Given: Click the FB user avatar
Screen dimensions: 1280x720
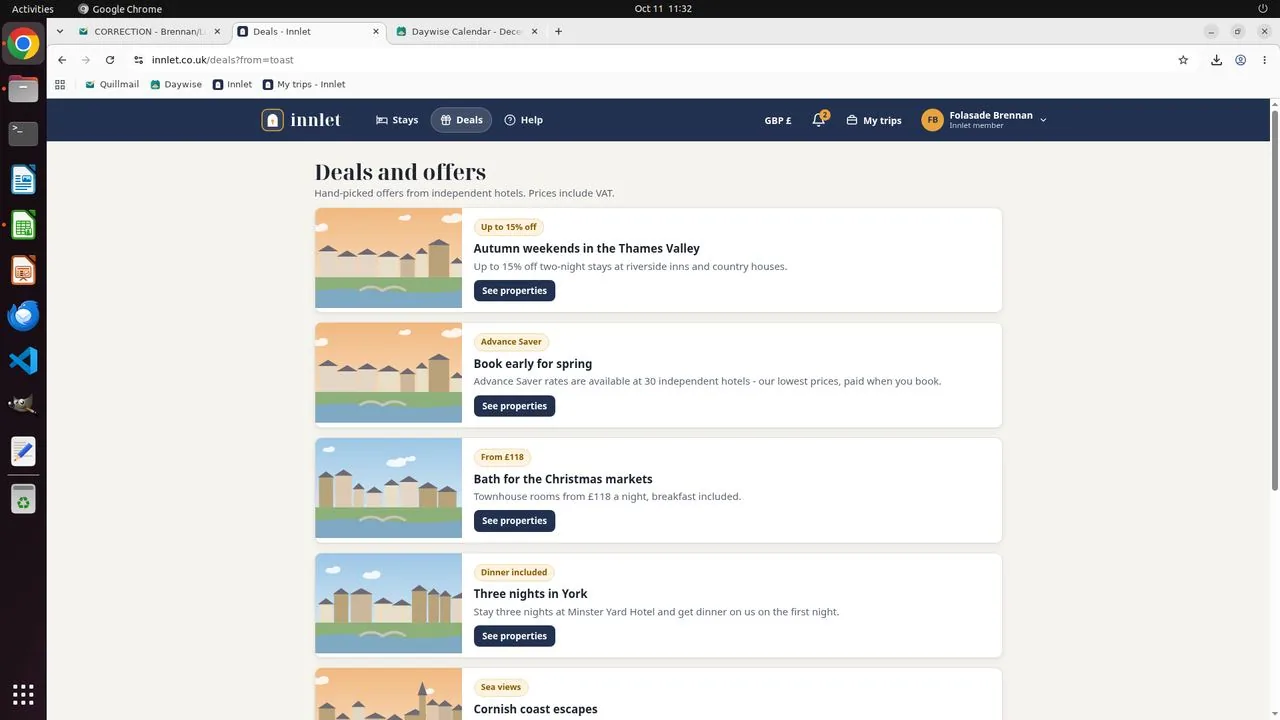Looking at the screenshot, I should coord(932,120).
